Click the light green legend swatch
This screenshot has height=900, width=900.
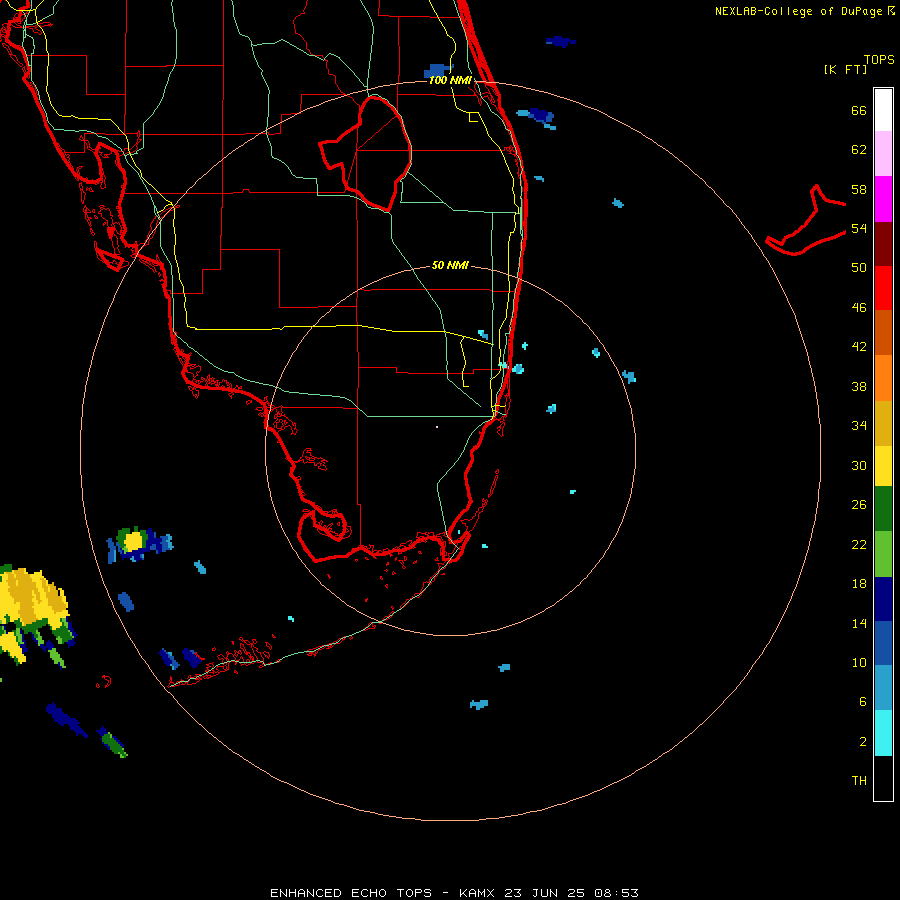click(883, 554)
